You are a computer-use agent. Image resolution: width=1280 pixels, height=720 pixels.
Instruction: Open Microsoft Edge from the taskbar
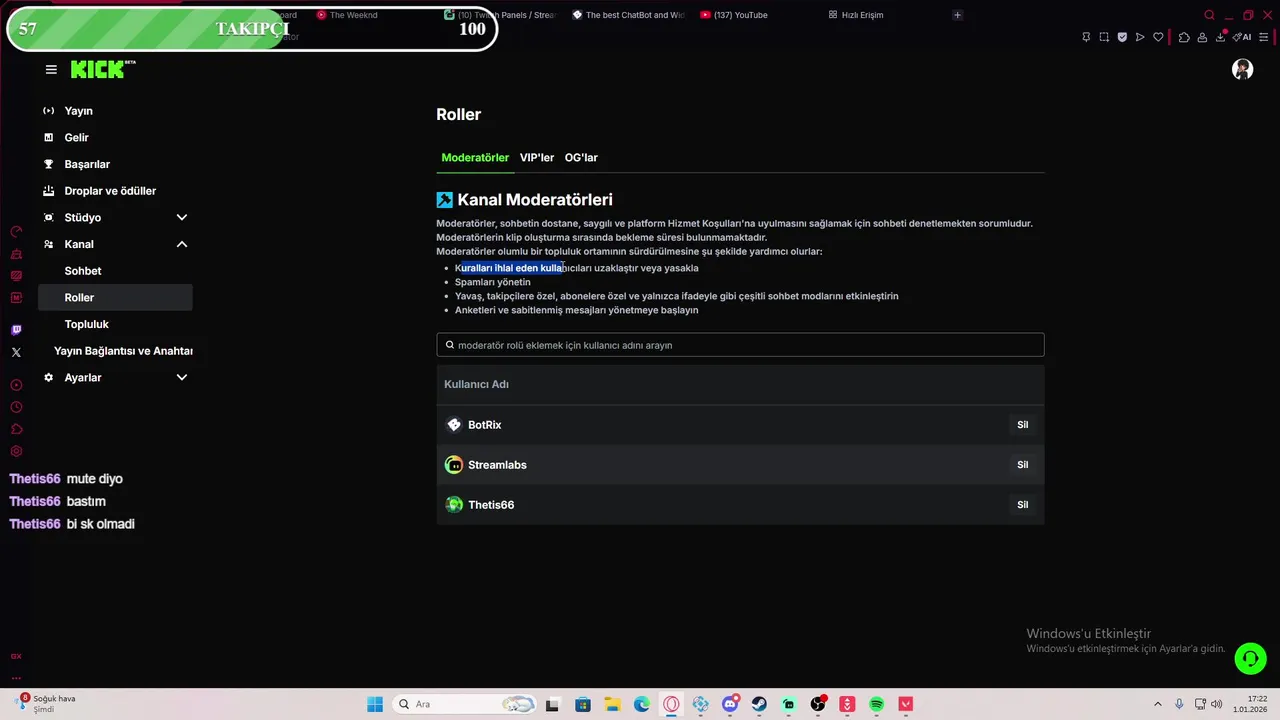point(641,704)
